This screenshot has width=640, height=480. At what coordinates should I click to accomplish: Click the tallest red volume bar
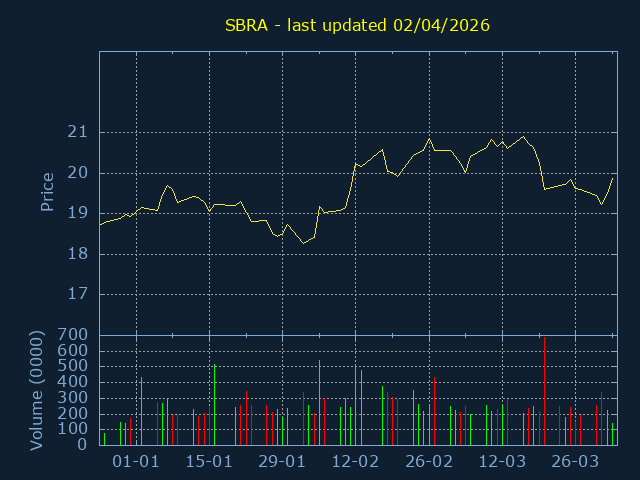pyautogui.click(x=544, y=392)
